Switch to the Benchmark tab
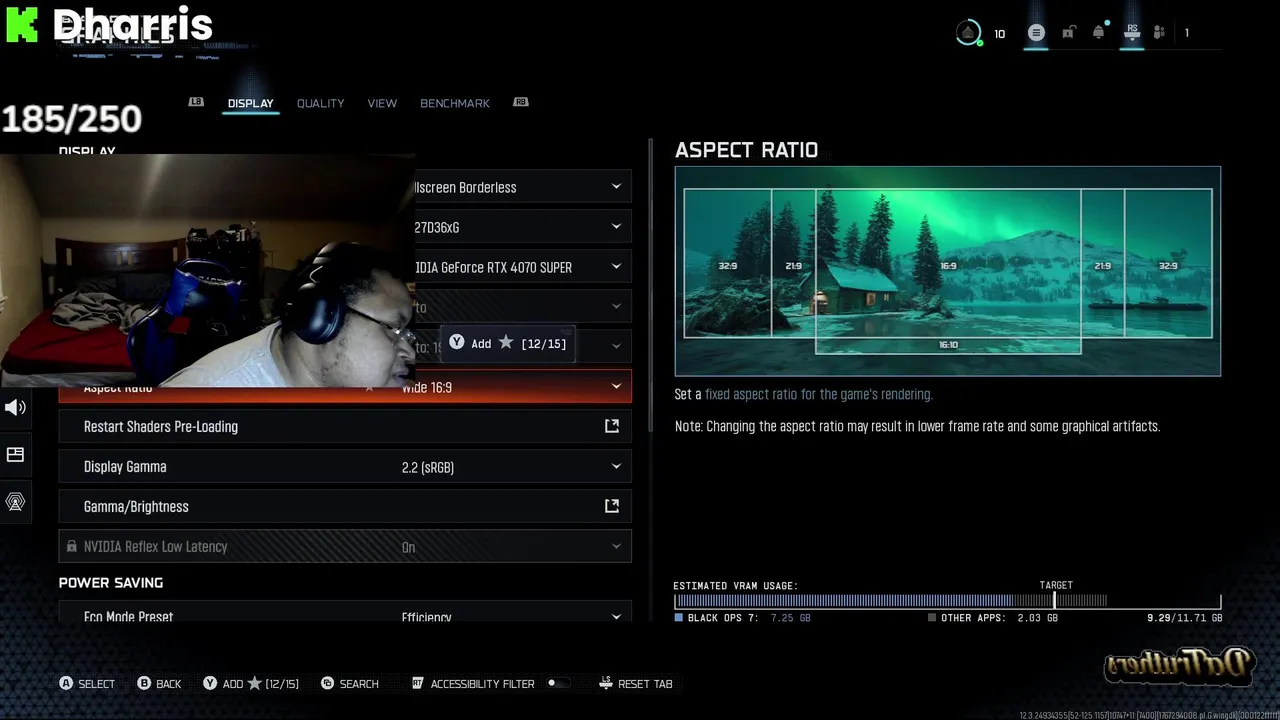This screenshot has height=720, width=1280. [455, 103]
